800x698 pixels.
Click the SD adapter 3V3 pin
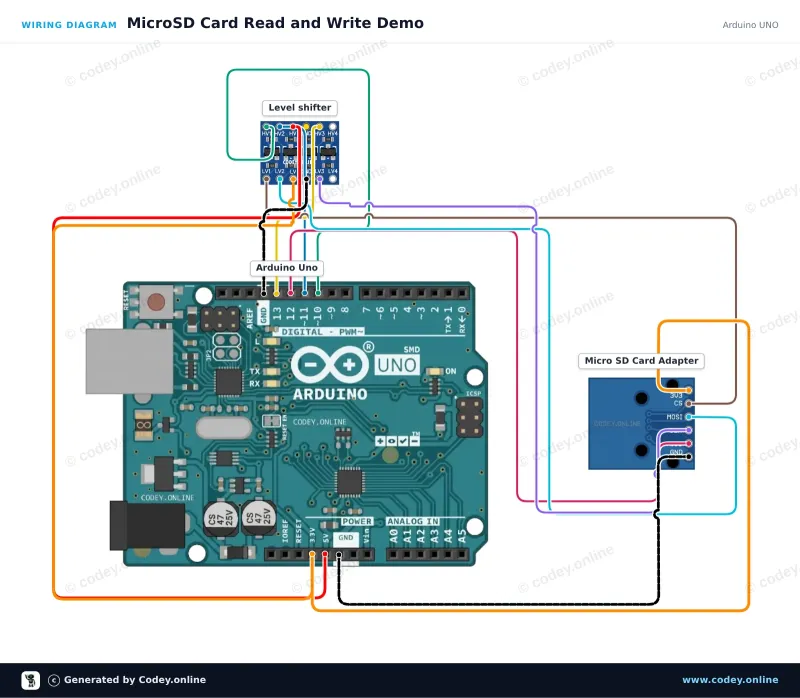click(689, 390)
